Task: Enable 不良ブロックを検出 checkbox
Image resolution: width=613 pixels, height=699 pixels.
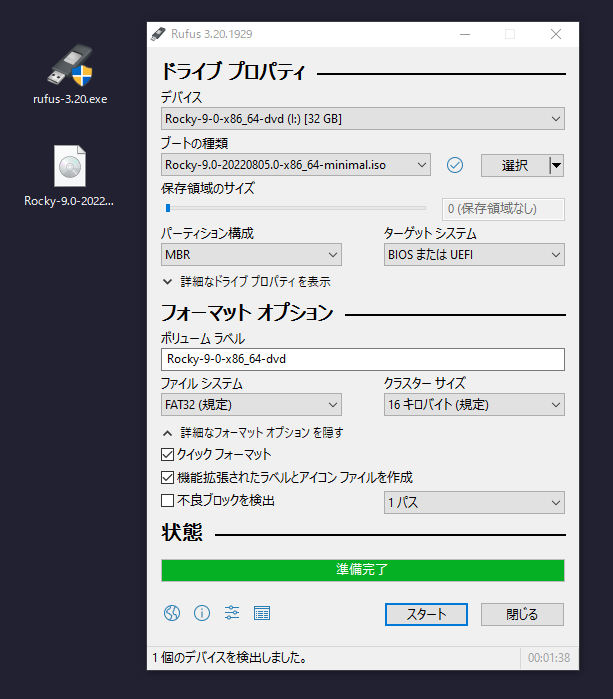Action: coord(167,501)
